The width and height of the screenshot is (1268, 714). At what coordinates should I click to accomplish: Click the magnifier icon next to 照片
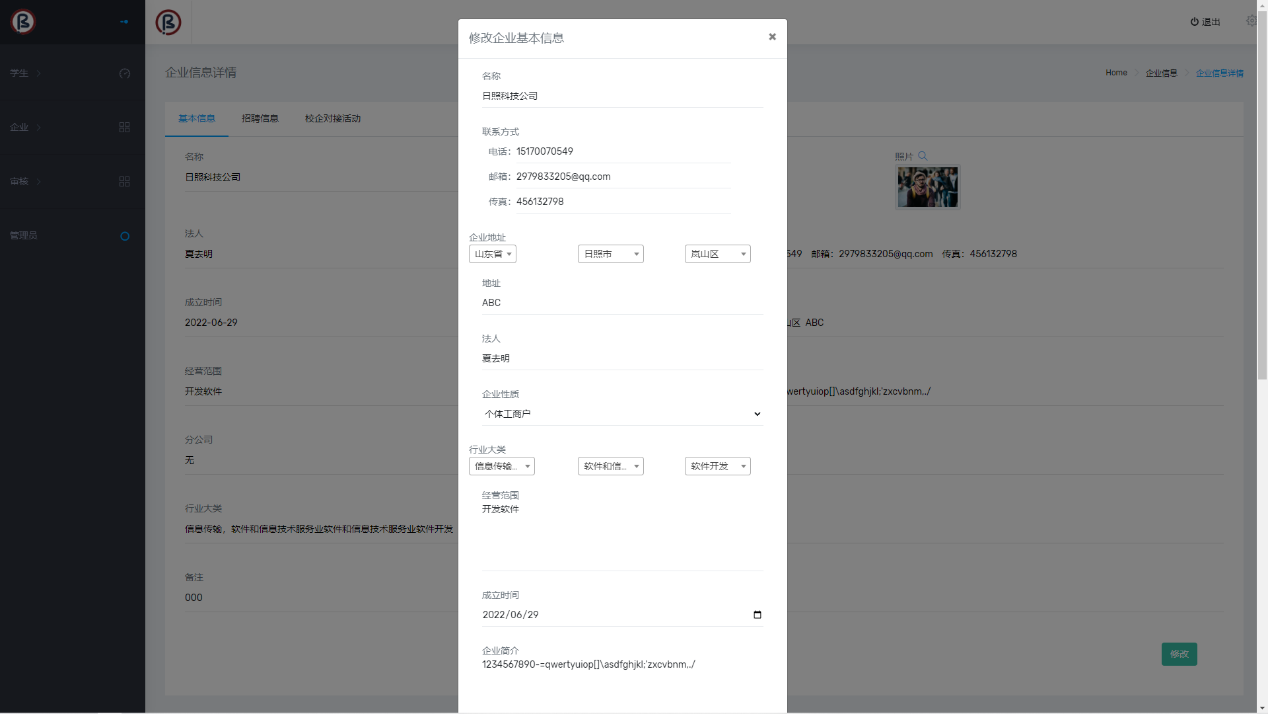(x=922, y=156)
